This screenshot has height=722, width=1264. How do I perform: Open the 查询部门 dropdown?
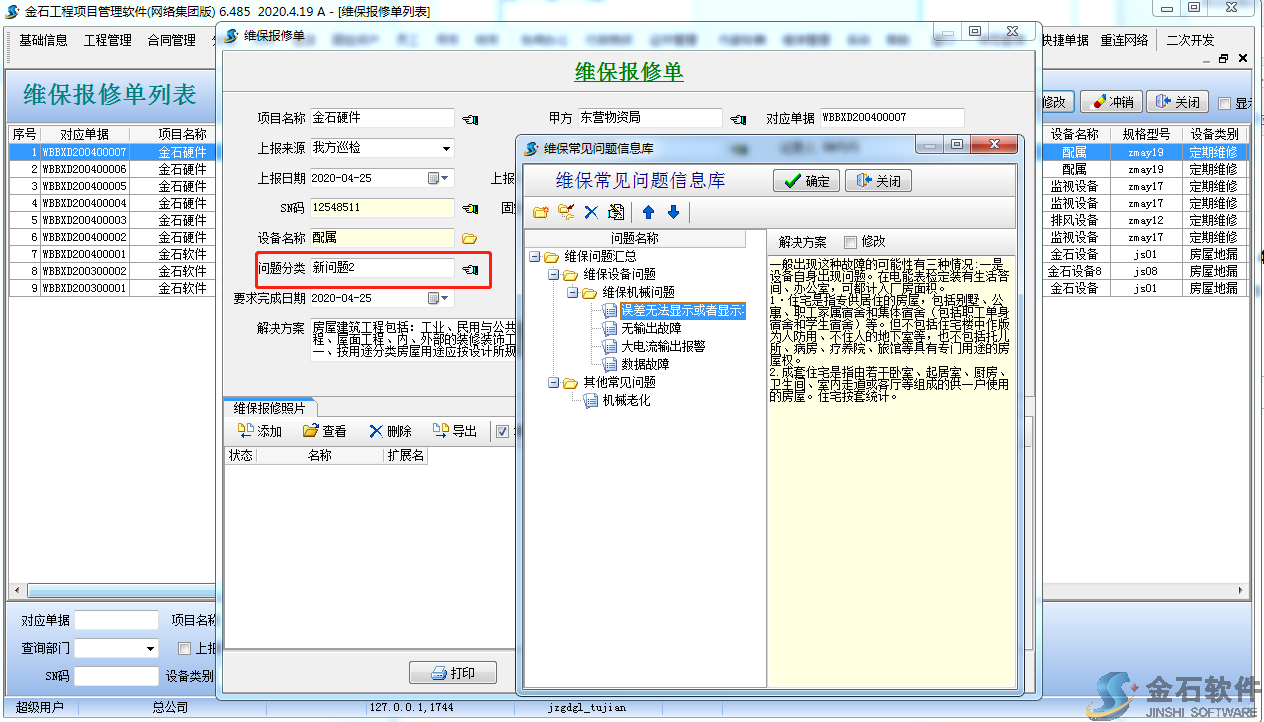pyautogui.click(x=150, y=648)
